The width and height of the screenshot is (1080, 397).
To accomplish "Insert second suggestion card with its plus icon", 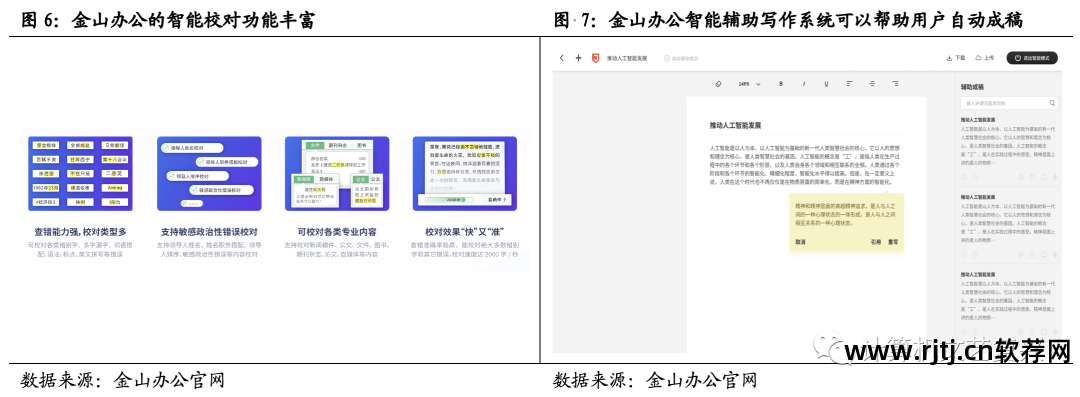I will pos(1055,254).
